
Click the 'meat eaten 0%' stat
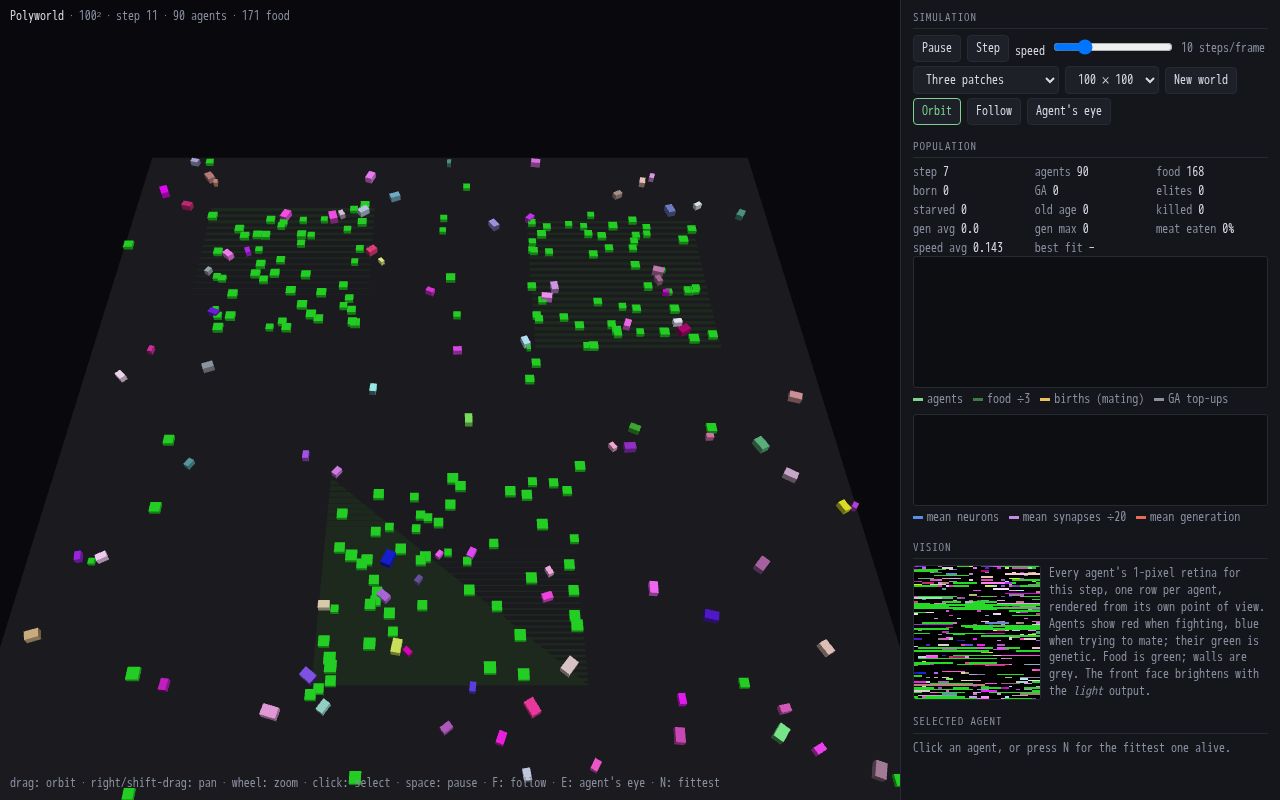1195,229
